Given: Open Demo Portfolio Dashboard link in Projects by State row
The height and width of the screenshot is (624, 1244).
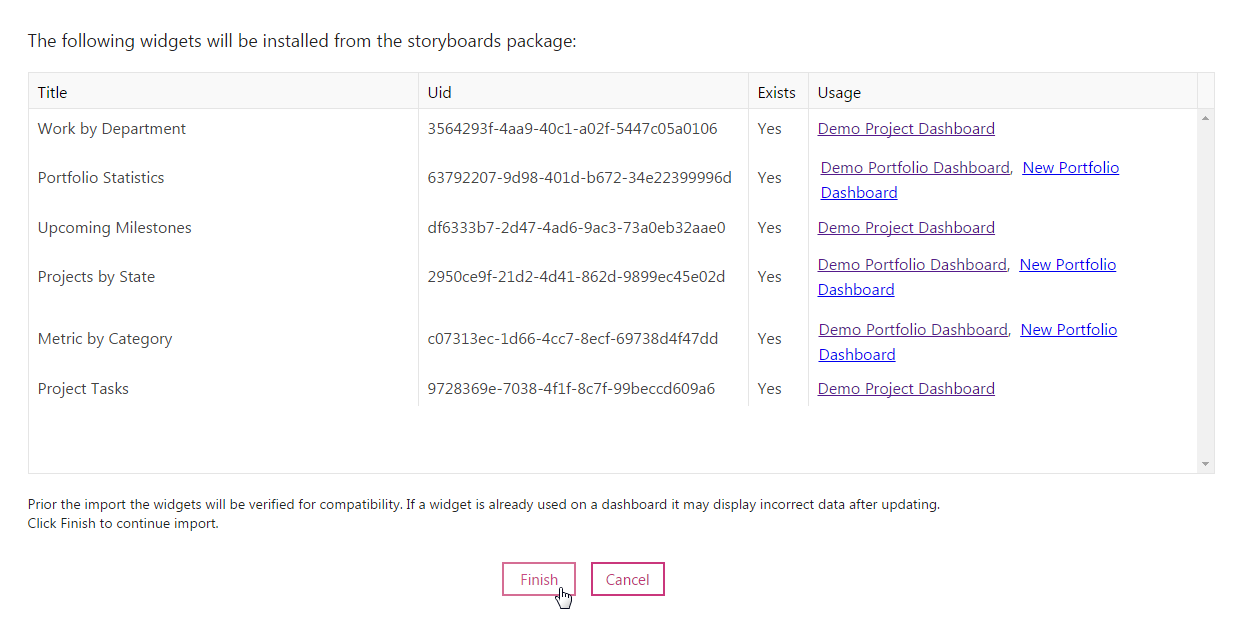Looking at the screenshot, I should point(912,264).
